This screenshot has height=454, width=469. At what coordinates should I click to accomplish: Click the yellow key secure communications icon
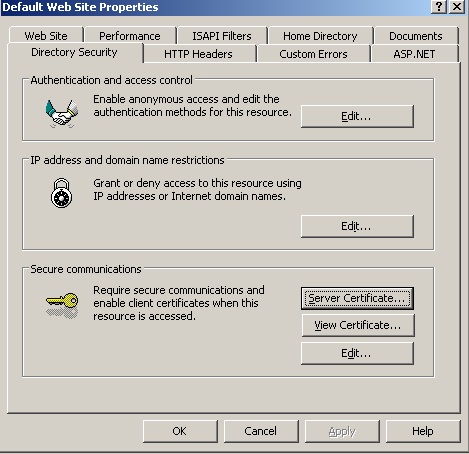(62, 305)
